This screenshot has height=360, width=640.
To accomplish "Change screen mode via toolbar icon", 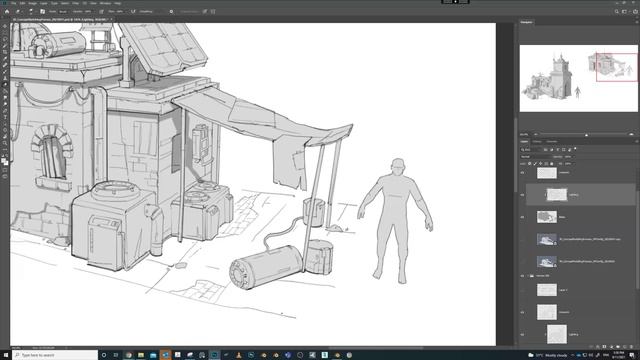I will coord(5,176).
